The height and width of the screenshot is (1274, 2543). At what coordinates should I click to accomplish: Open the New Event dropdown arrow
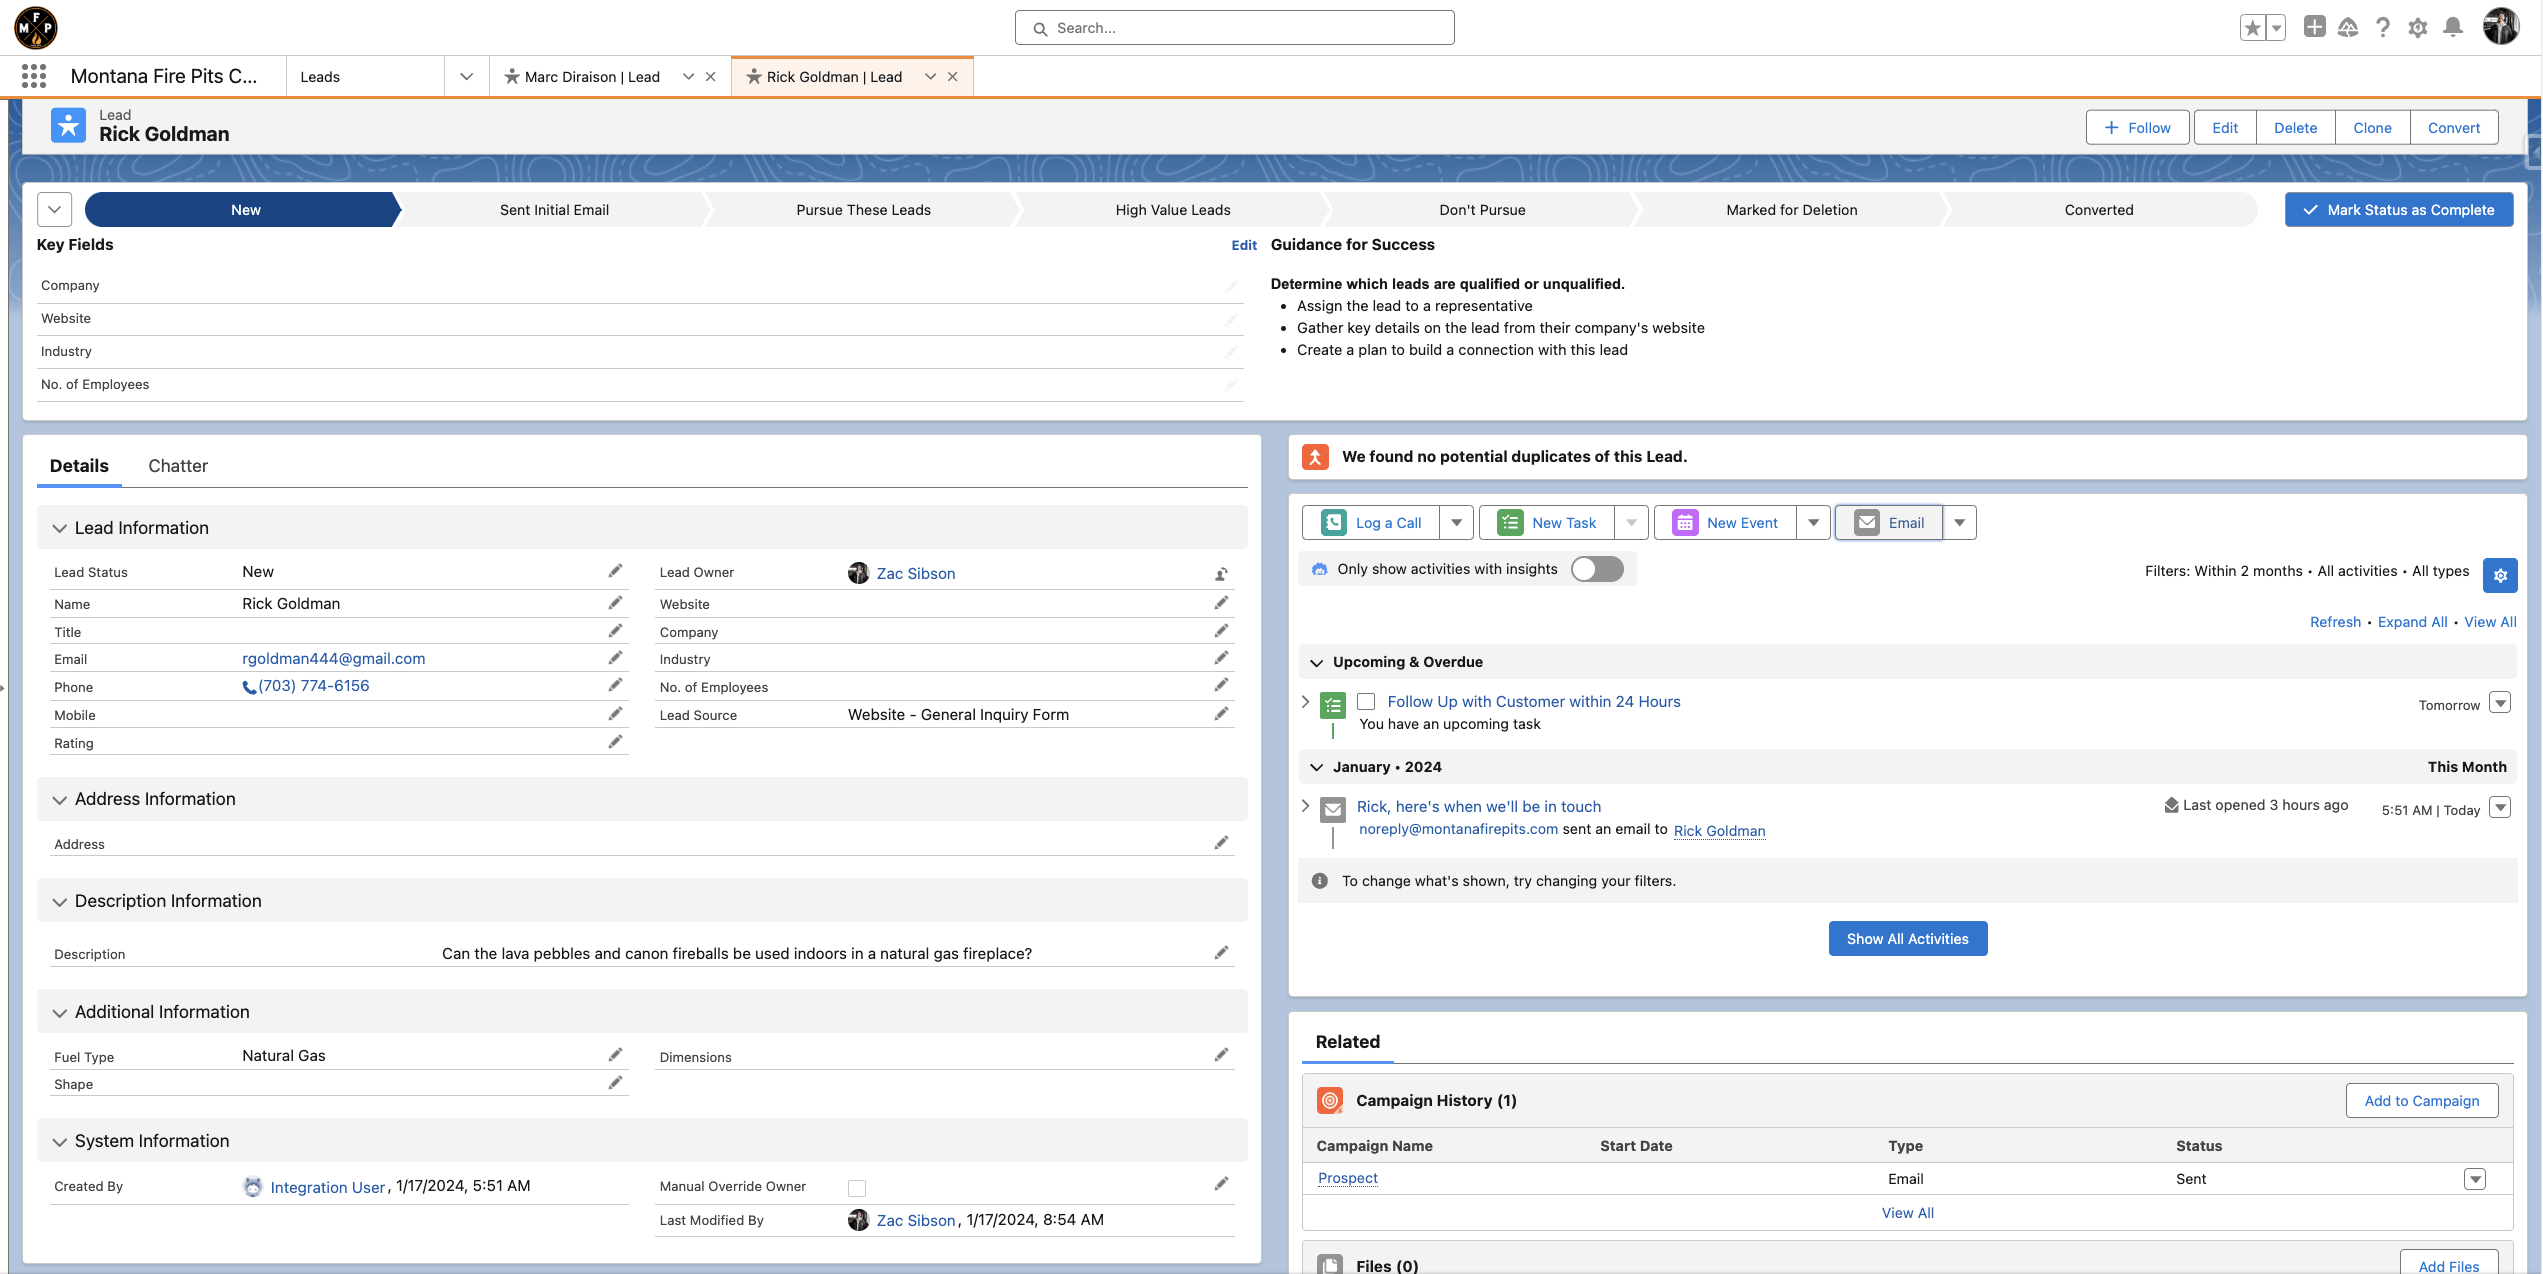[x=1813, y=523]
